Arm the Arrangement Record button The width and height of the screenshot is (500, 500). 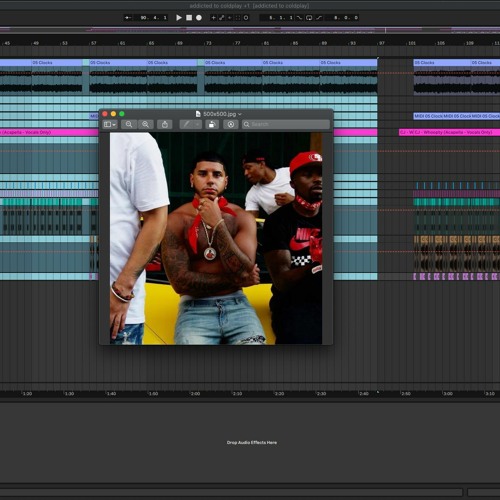point(199,18)
